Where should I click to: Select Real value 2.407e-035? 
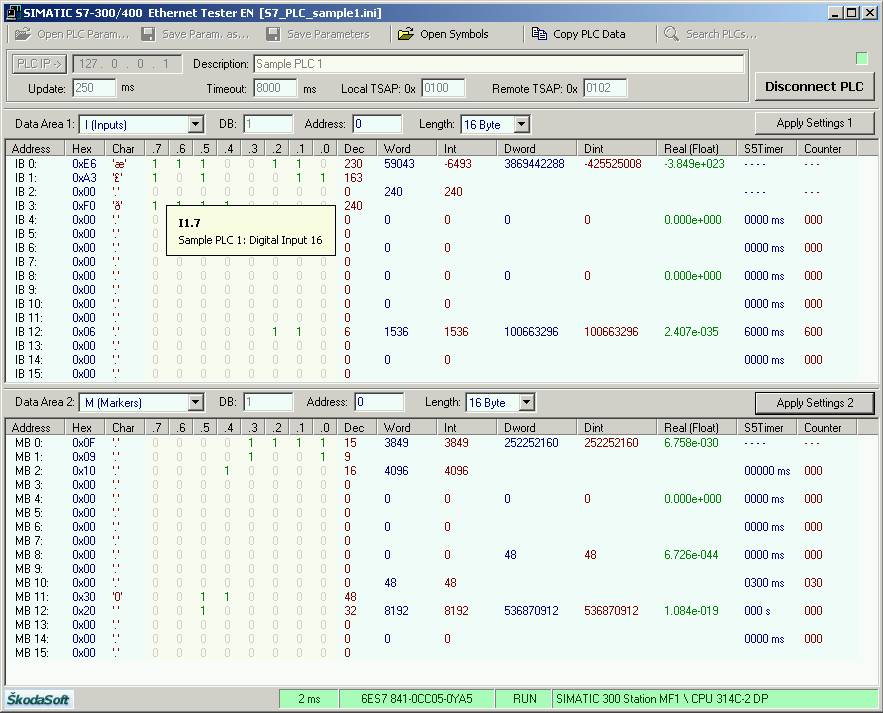pos(692,332)
